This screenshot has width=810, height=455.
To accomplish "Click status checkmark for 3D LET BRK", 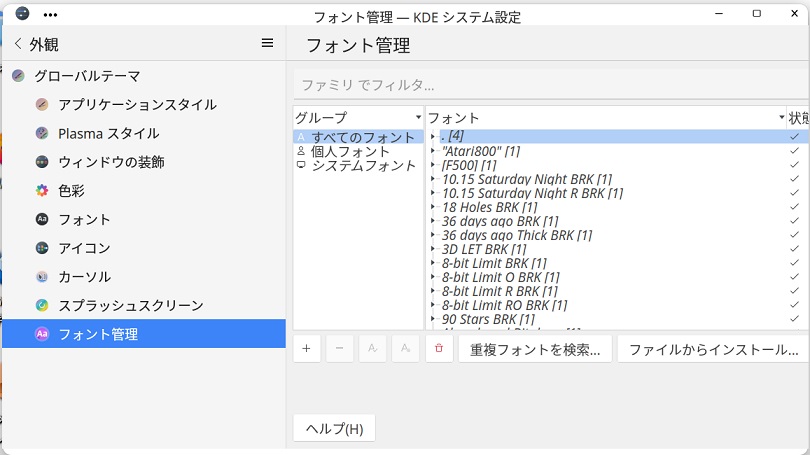I will pos(795,249).
